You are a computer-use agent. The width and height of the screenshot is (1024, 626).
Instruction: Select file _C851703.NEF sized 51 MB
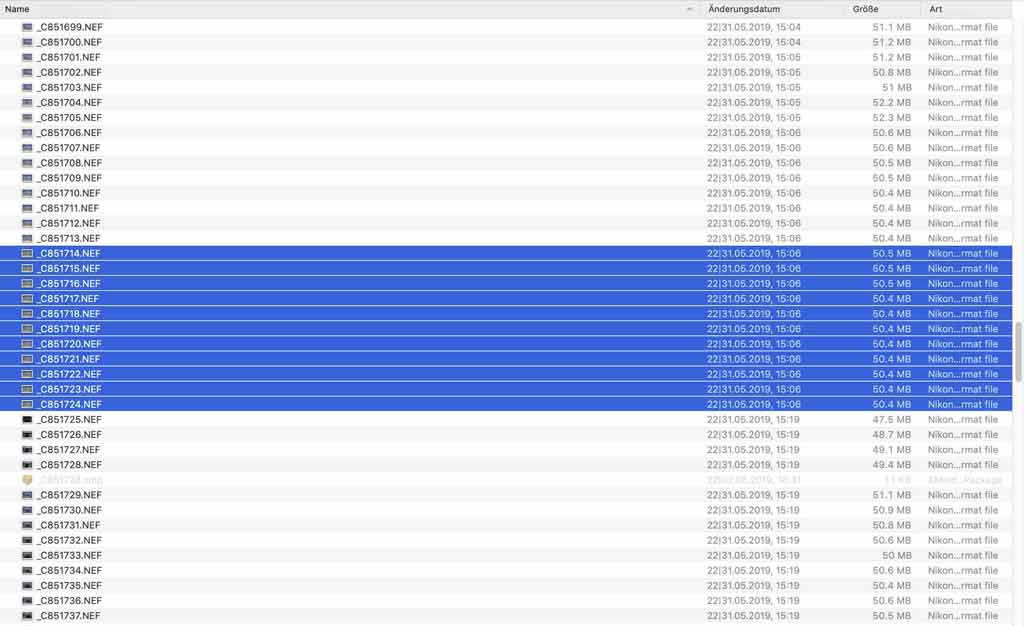coord(506,87)
